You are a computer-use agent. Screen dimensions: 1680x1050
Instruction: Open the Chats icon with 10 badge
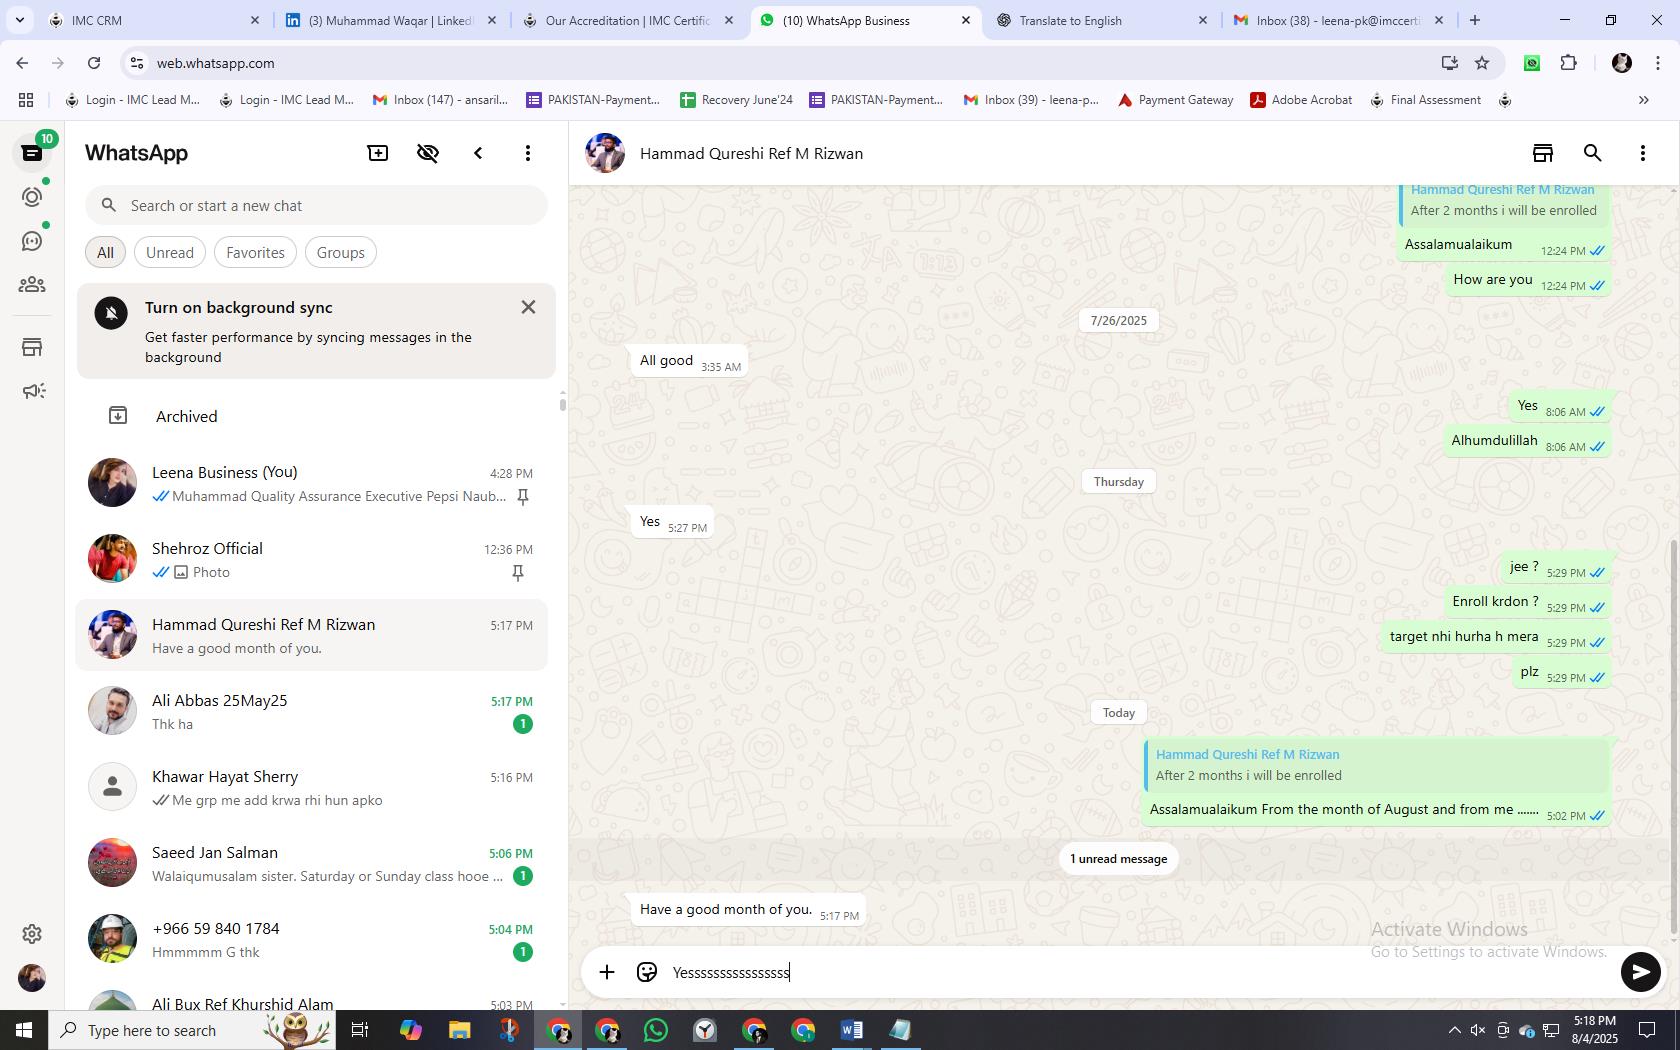tap(32, 152)
